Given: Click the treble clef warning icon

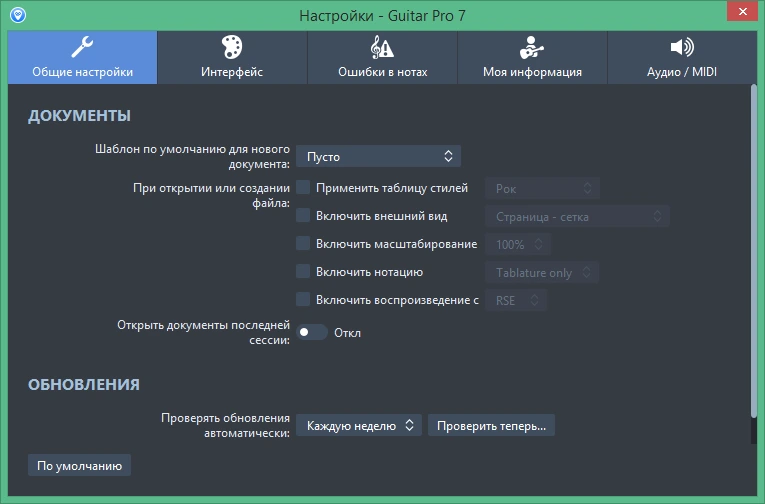Looking at the screenshot, I should (382, 47).
